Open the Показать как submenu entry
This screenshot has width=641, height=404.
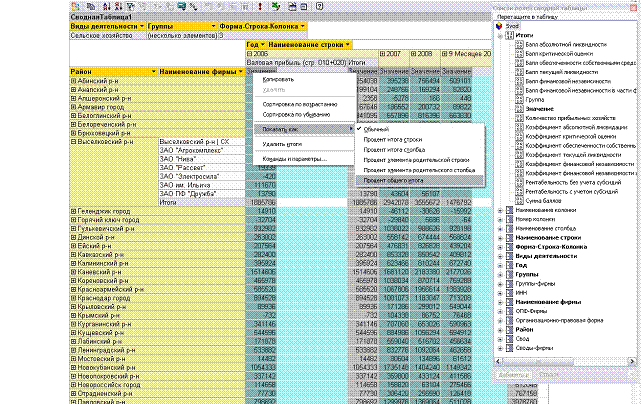click(x=304, y=129)
